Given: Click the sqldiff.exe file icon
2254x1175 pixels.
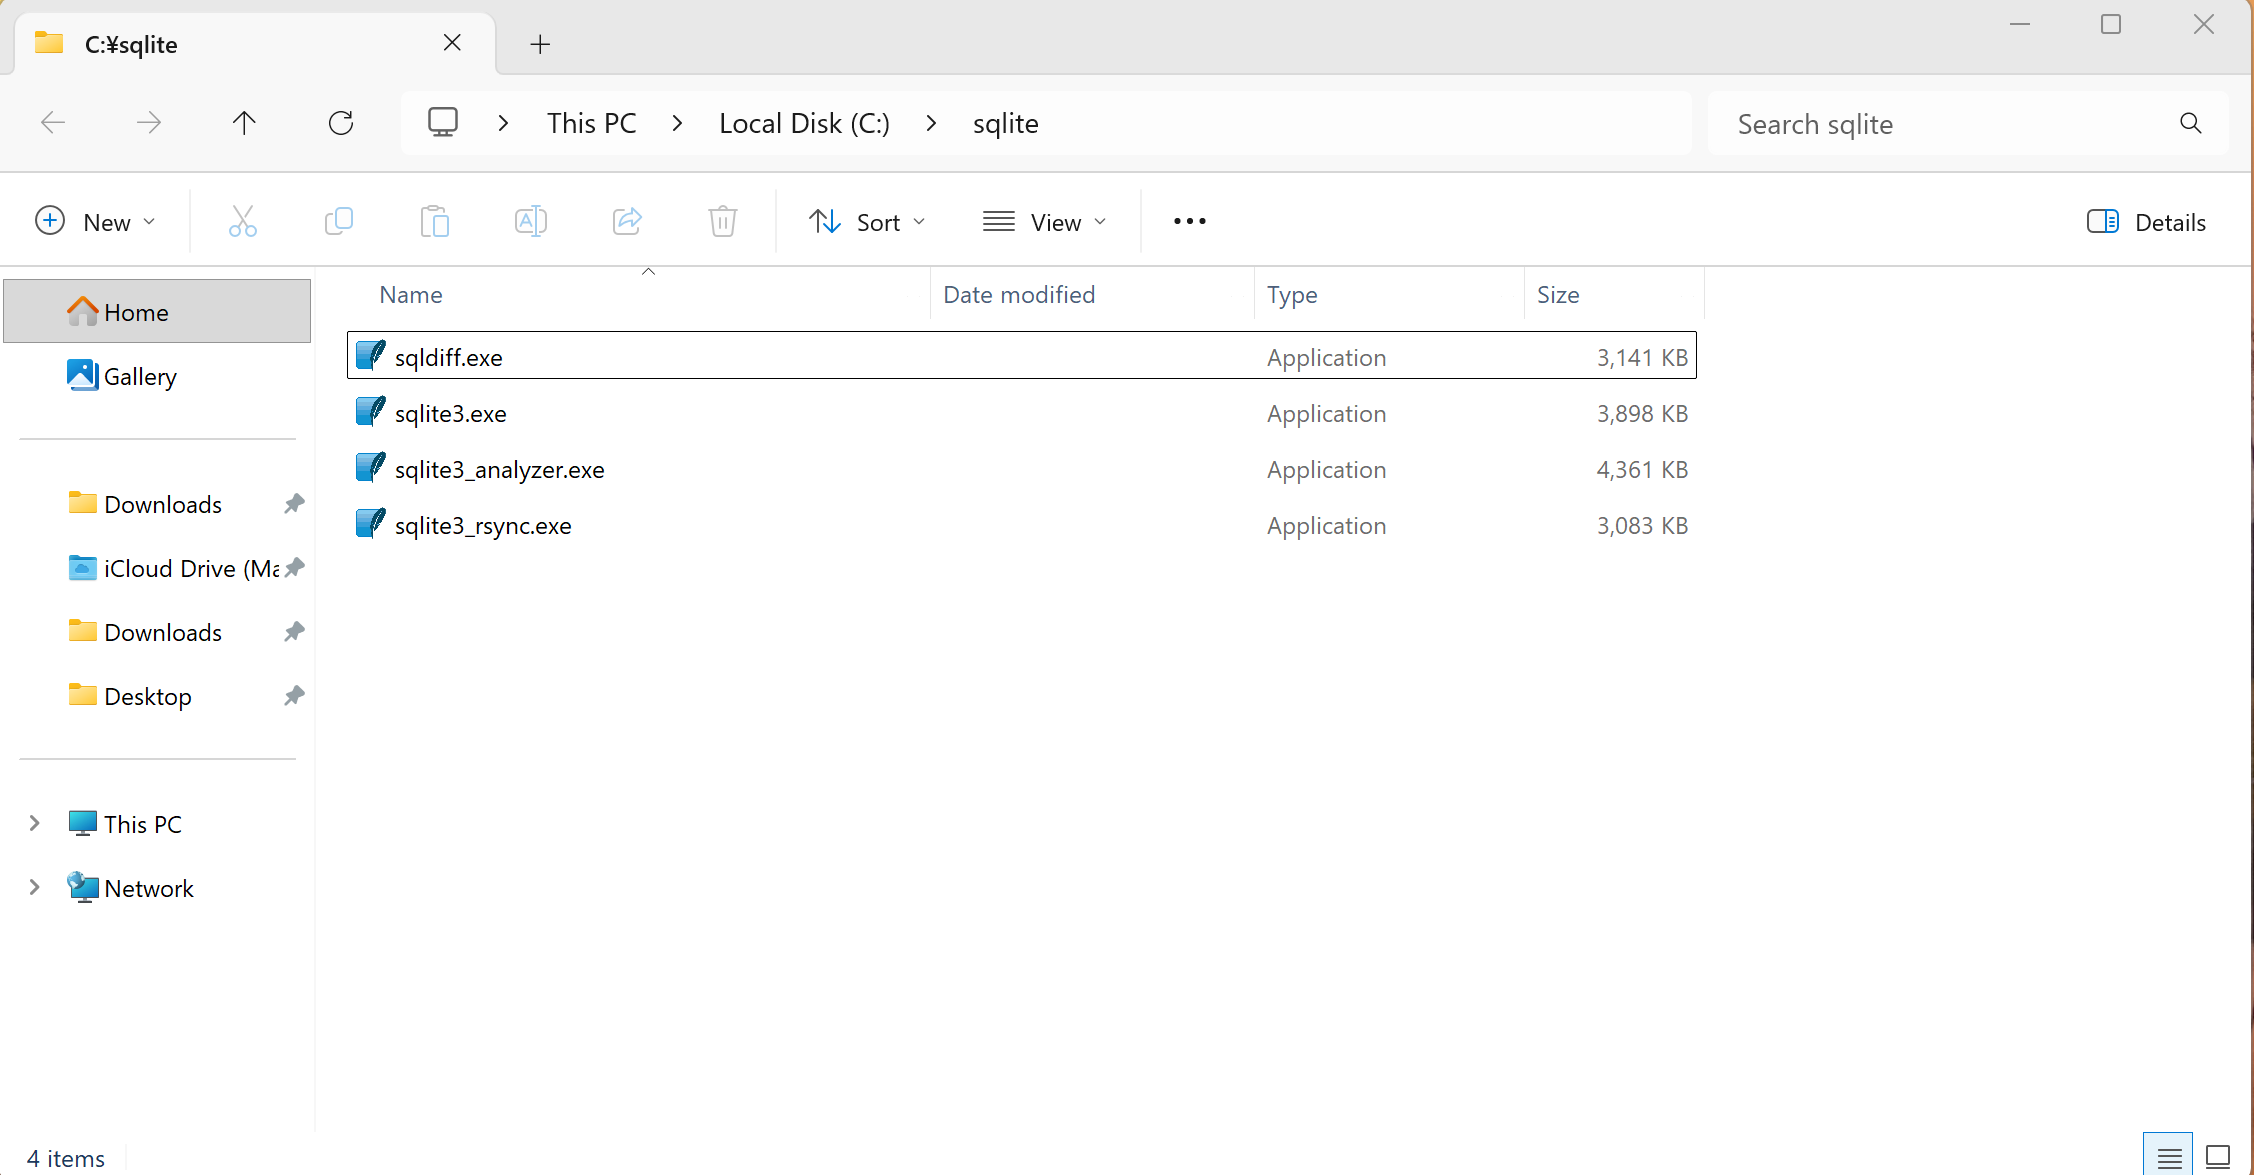Looking at the screenshot, I should pos(371,356).
